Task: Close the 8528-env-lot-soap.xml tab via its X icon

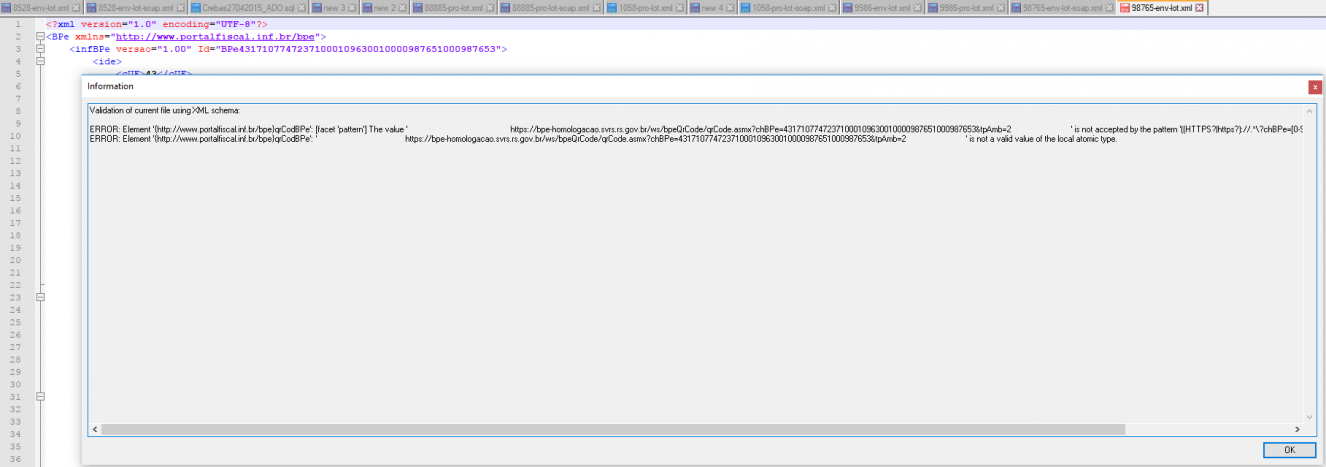Action: click(x=179, y=8)
